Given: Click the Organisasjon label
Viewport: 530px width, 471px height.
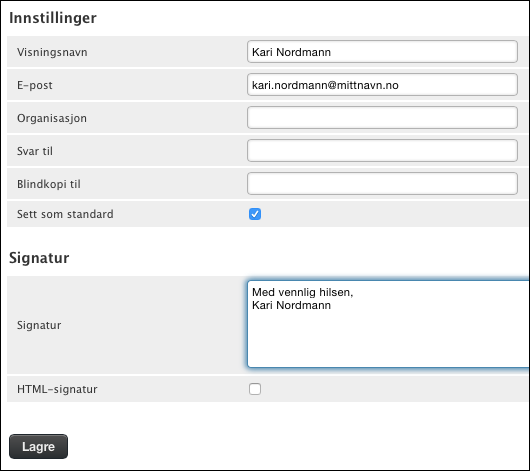Looking at the screenshot, I should tap(52, 118).
